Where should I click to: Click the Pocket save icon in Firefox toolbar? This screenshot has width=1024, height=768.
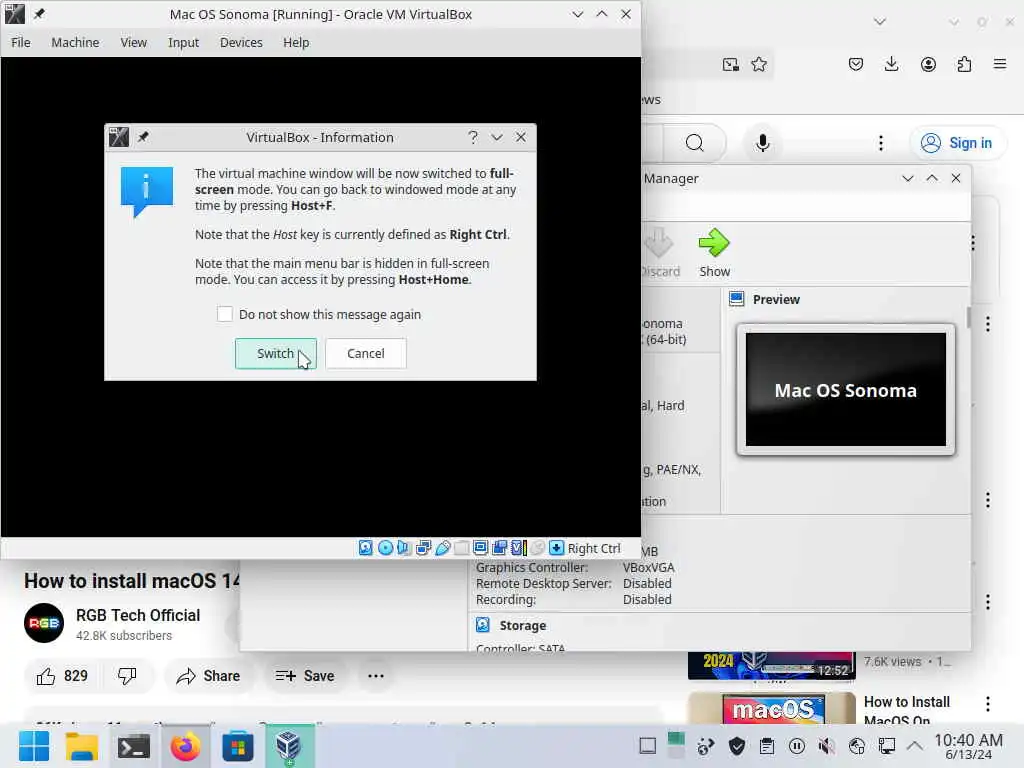click(856, 64)
